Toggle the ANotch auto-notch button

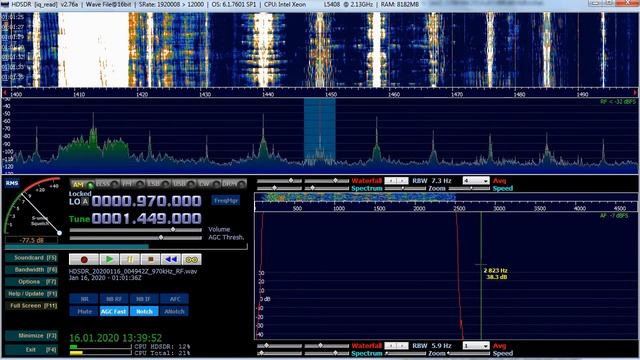click(x=174, y=311)
